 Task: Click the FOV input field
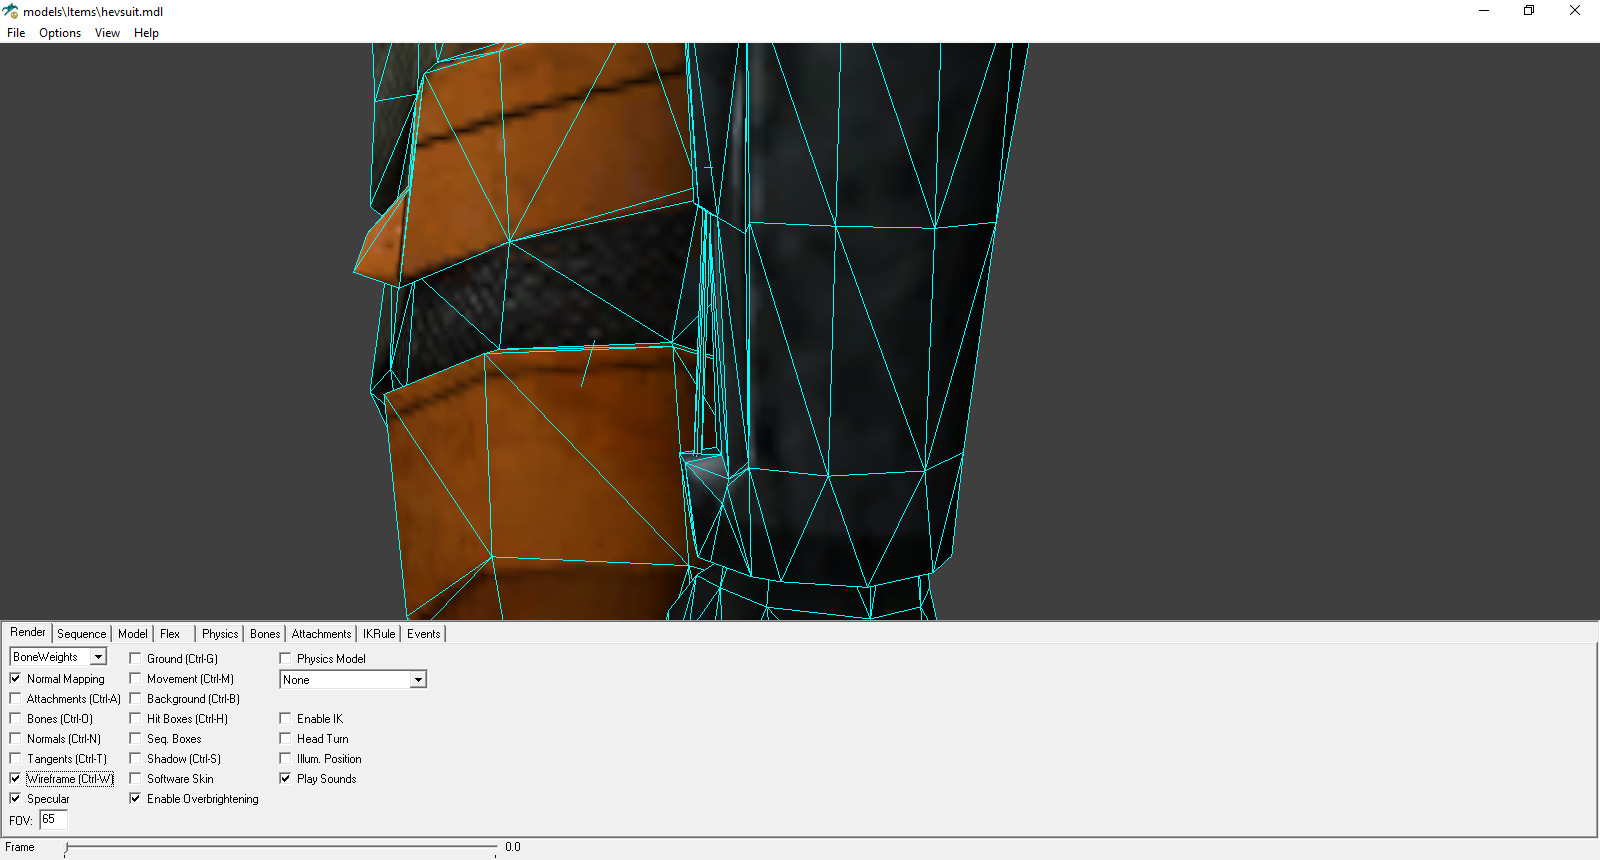(x=53, y=819)
